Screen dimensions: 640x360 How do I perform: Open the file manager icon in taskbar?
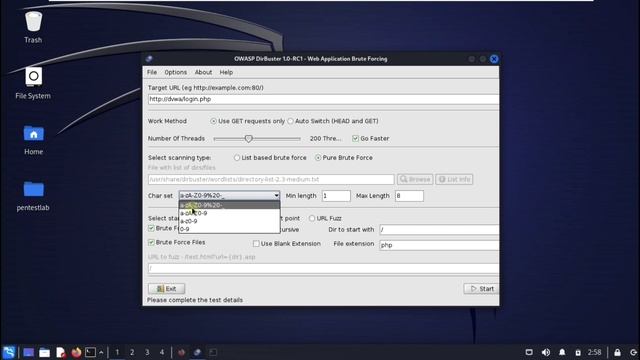pos(44,352)
